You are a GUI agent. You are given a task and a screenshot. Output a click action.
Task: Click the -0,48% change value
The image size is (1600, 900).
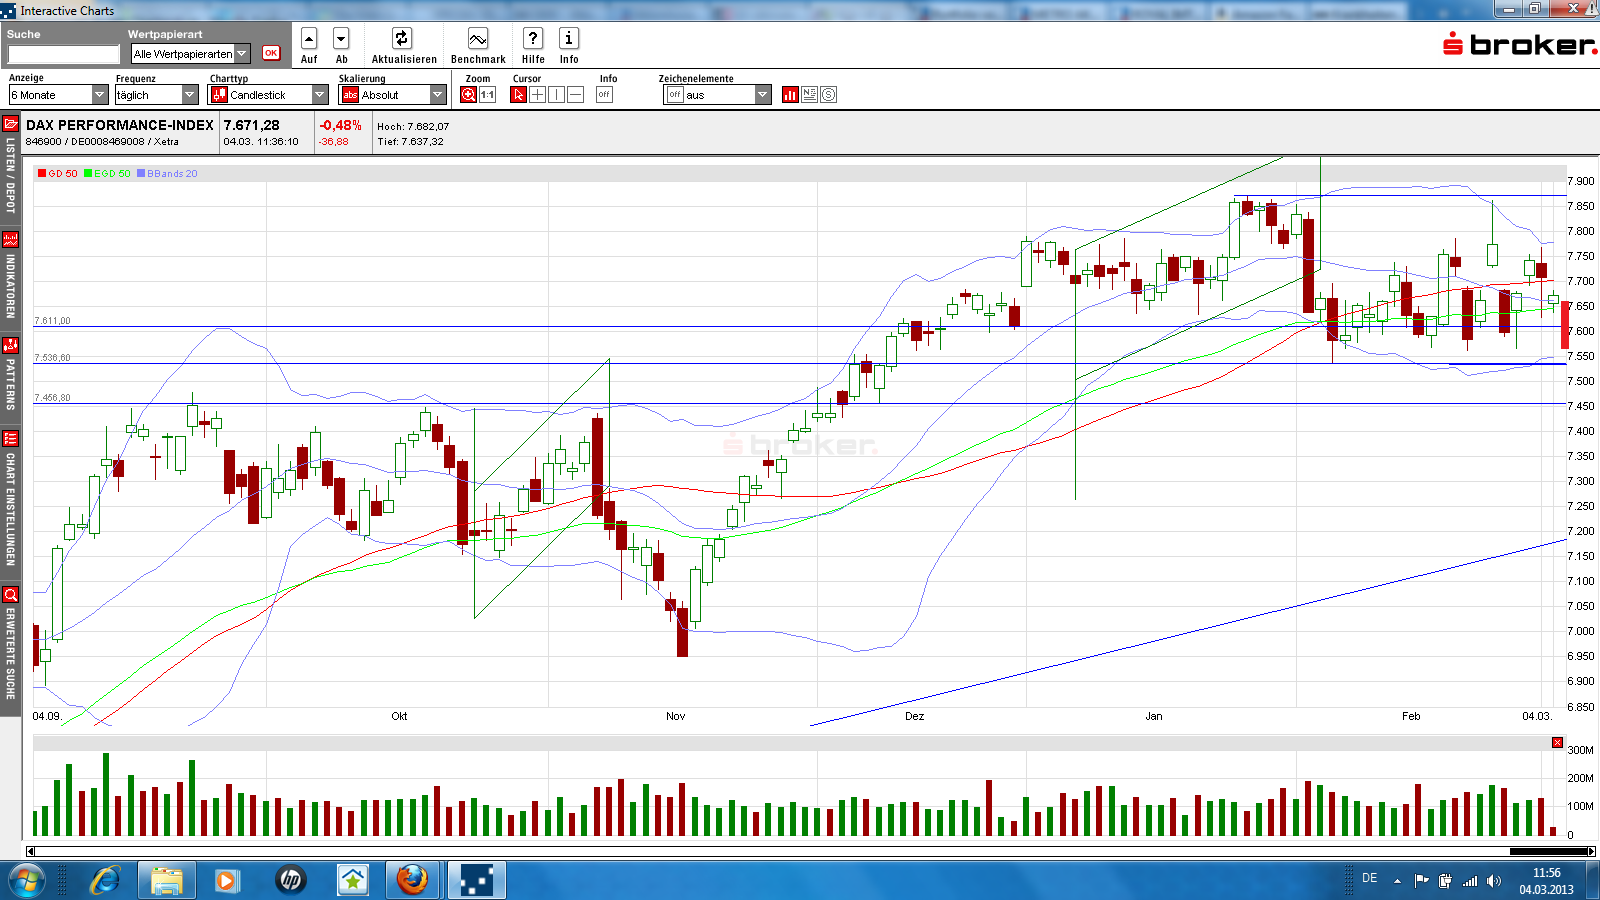coord(340,125)
